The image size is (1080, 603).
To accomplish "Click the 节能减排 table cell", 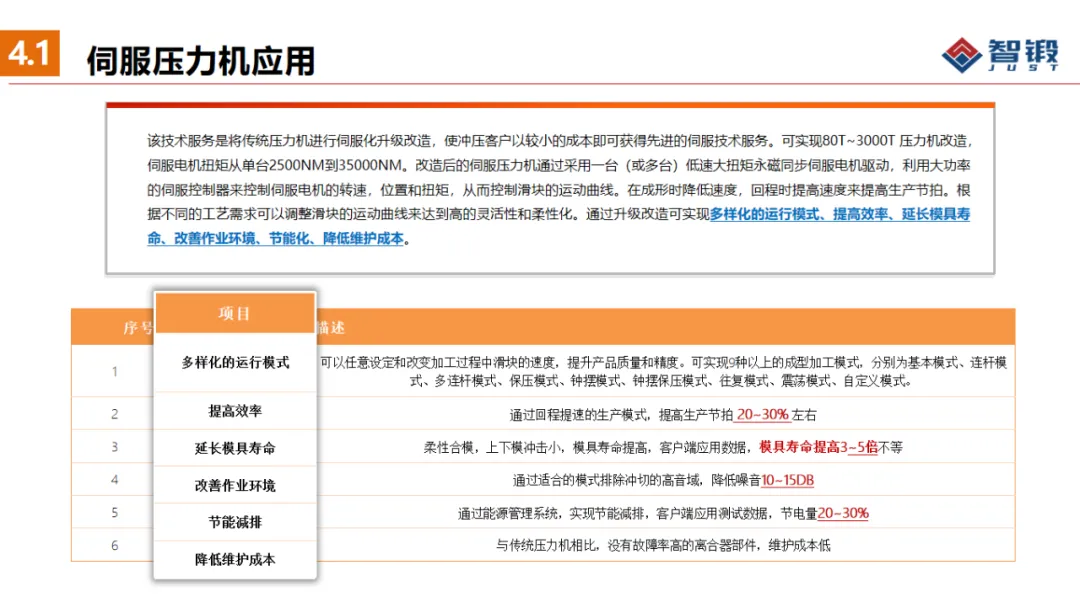I will [x=235, y=522].
